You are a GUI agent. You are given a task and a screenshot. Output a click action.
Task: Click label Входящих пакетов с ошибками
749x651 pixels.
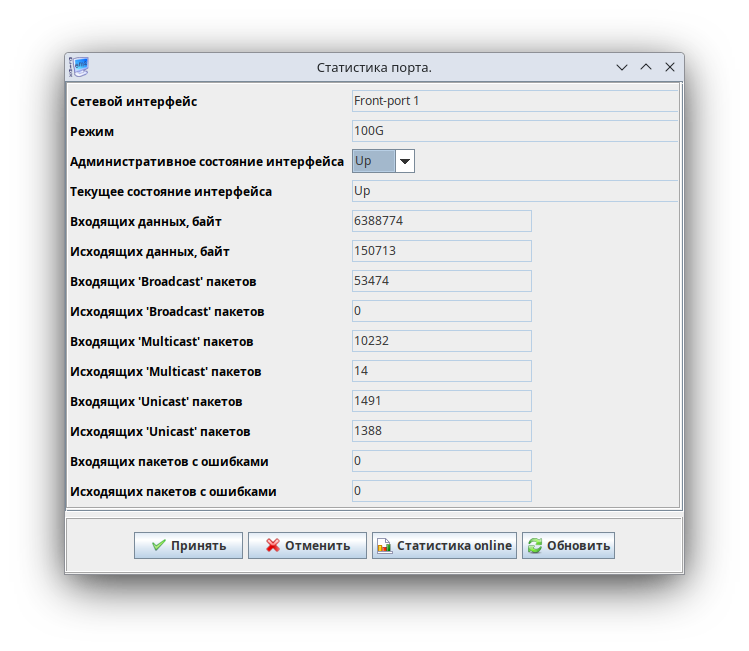tap(169, 461)
